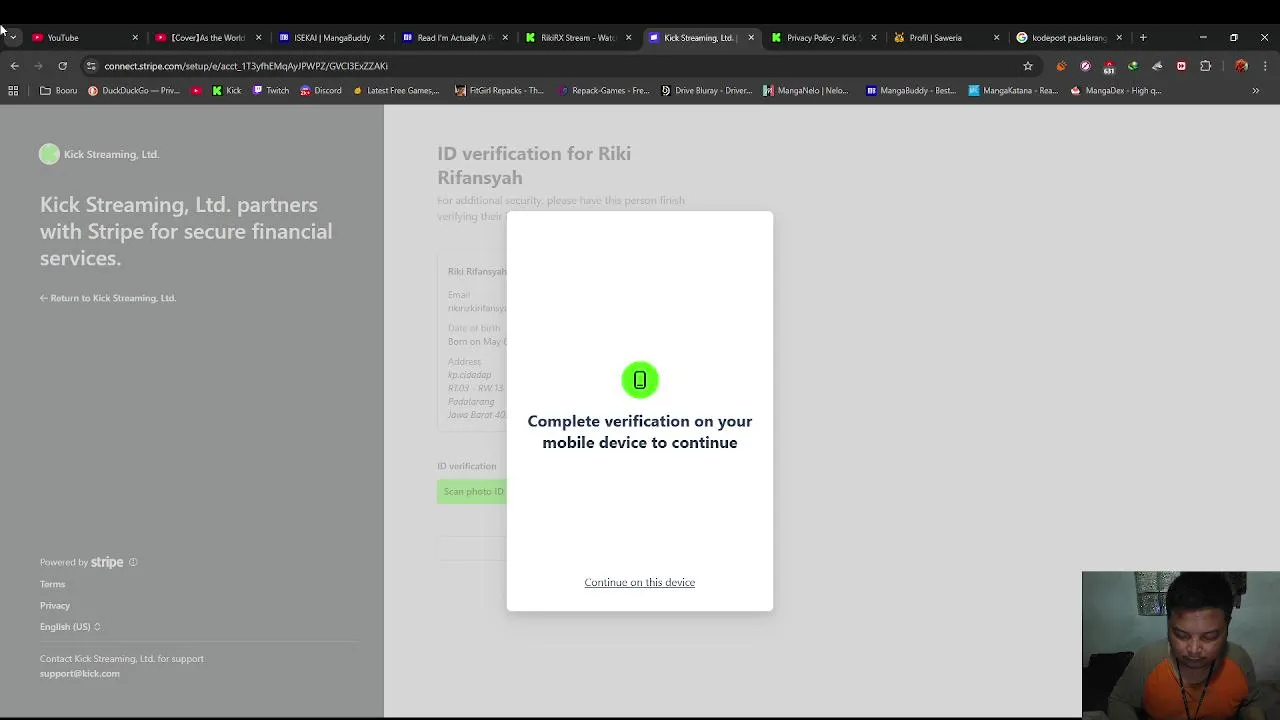Reload the current page
Viewport: 1280px width, 720px height.
(x=62, y=66)
